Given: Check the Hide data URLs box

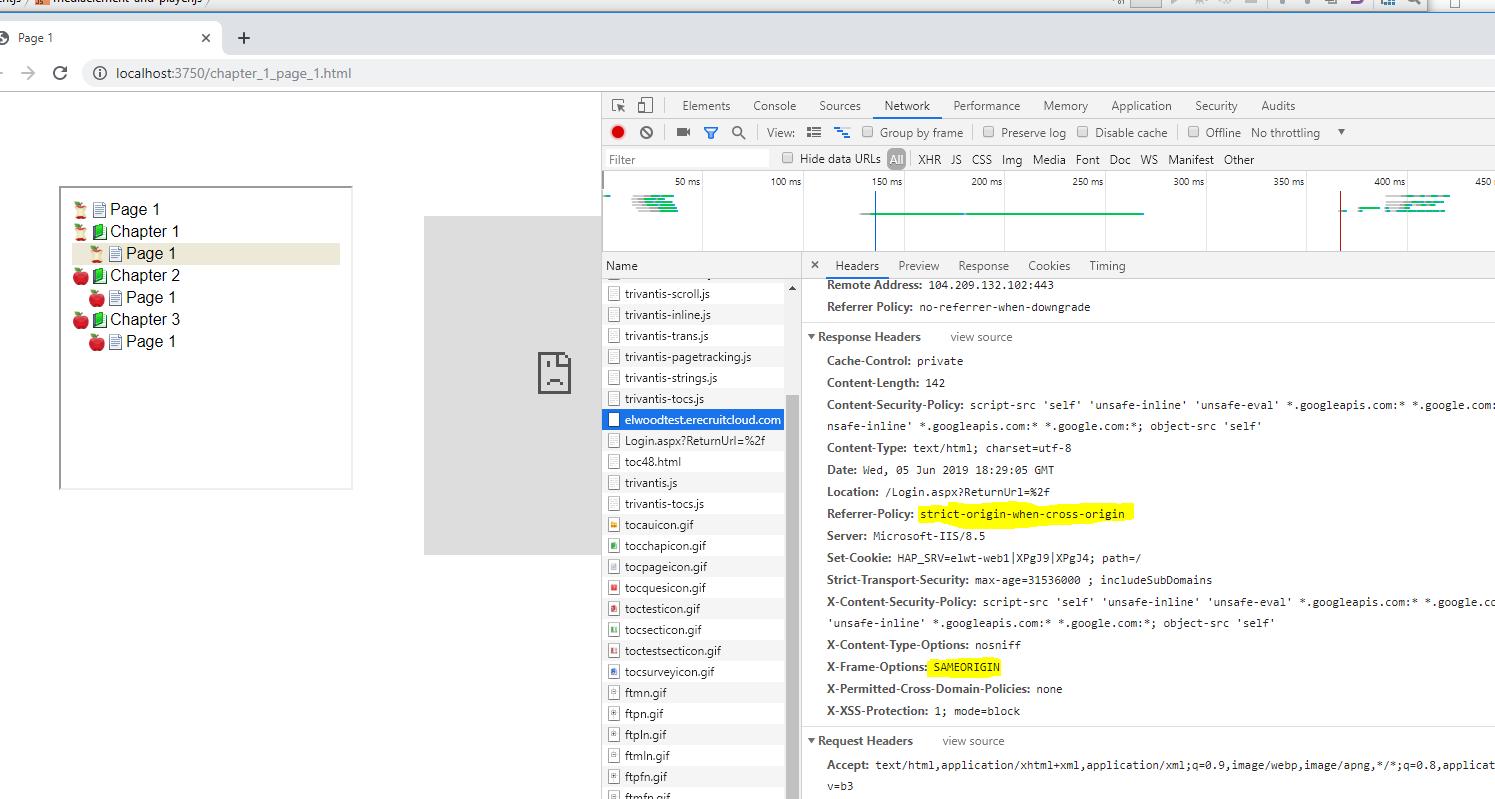Looking at the screenshot, I should click(788, 158).
